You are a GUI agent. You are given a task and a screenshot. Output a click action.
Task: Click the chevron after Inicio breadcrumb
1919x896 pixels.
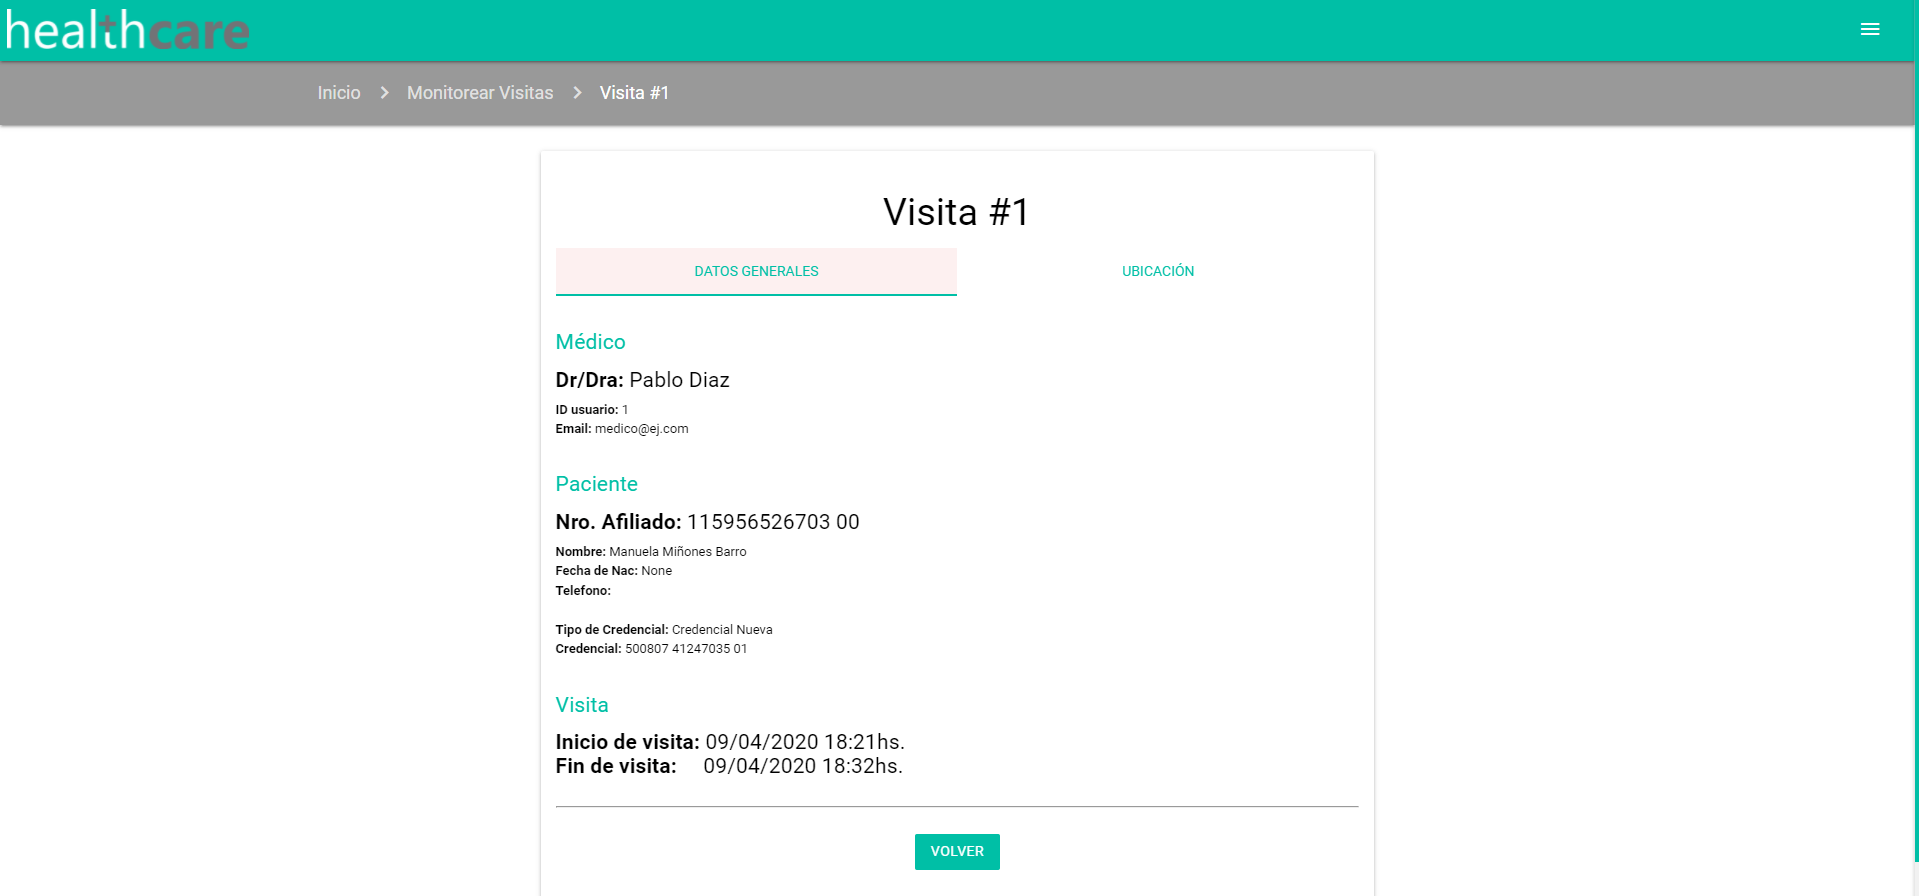pos(384,93)
